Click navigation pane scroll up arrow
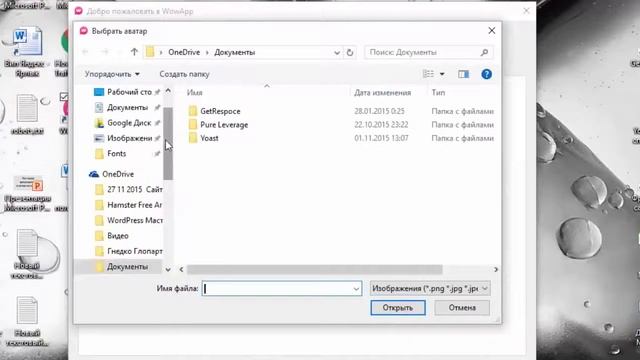This screenshot has height=360, width=640. (x=168, y=91)
